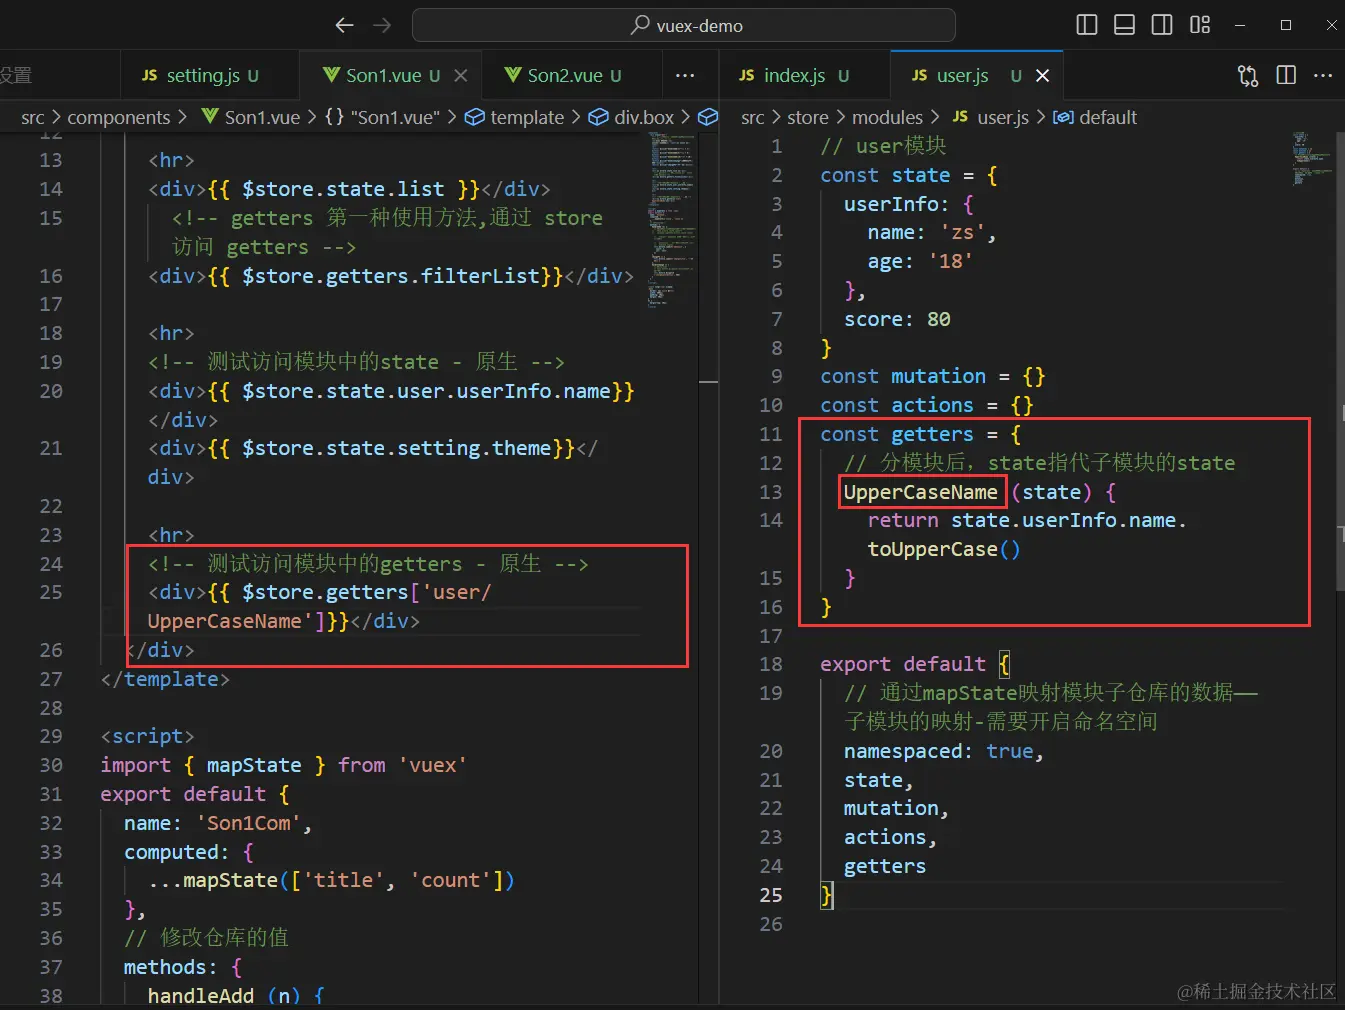This screenshot has height=1010, width=1345.
Task: Click 'const actions = {}' in user.js
Action: (926, 405)
